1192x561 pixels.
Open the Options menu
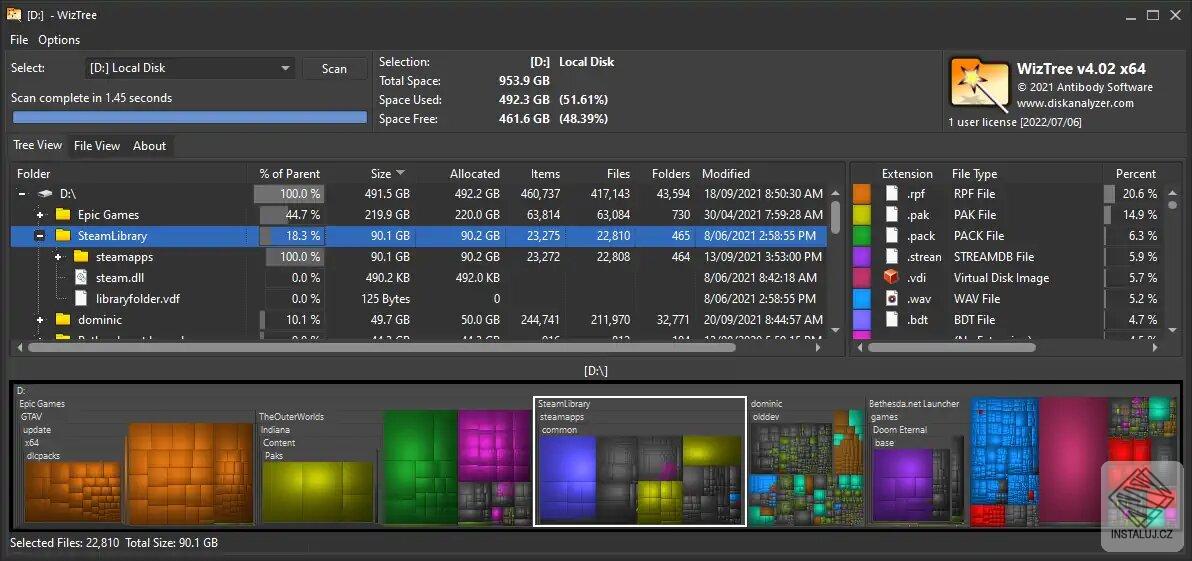(x=59, y=40)
